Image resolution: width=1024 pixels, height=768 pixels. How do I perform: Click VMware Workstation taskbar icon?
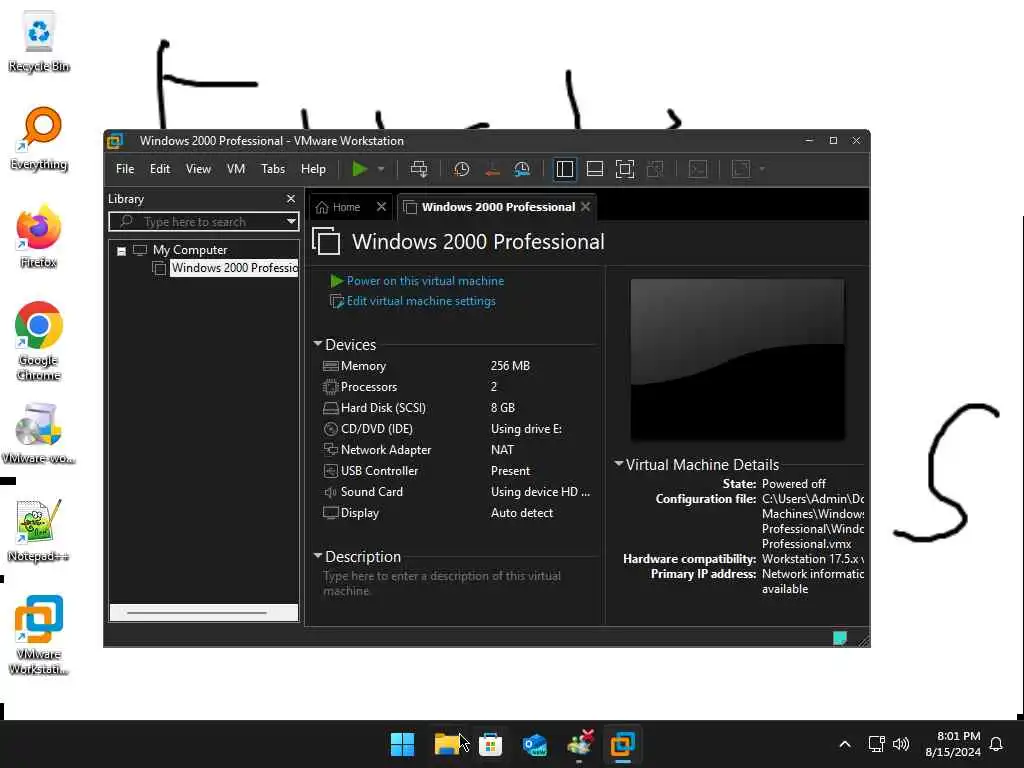point(622,744)
